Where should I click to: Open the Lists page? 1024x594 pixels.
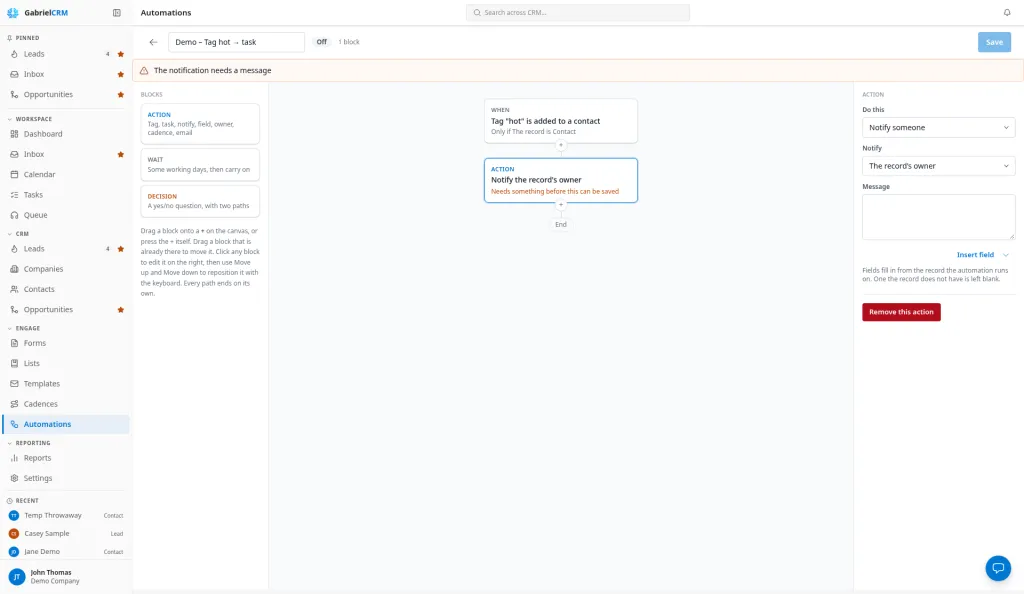[x=65, y=363]
